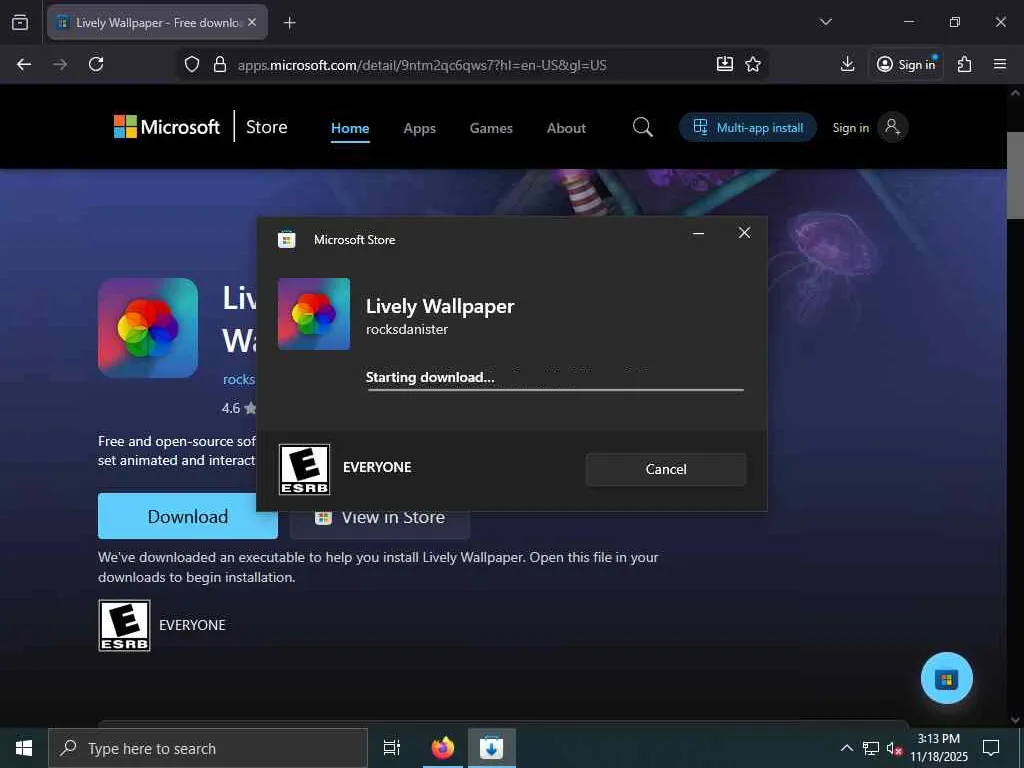
Task: Click the download progress bar in dialog
Action: click(x=555, y=390)
